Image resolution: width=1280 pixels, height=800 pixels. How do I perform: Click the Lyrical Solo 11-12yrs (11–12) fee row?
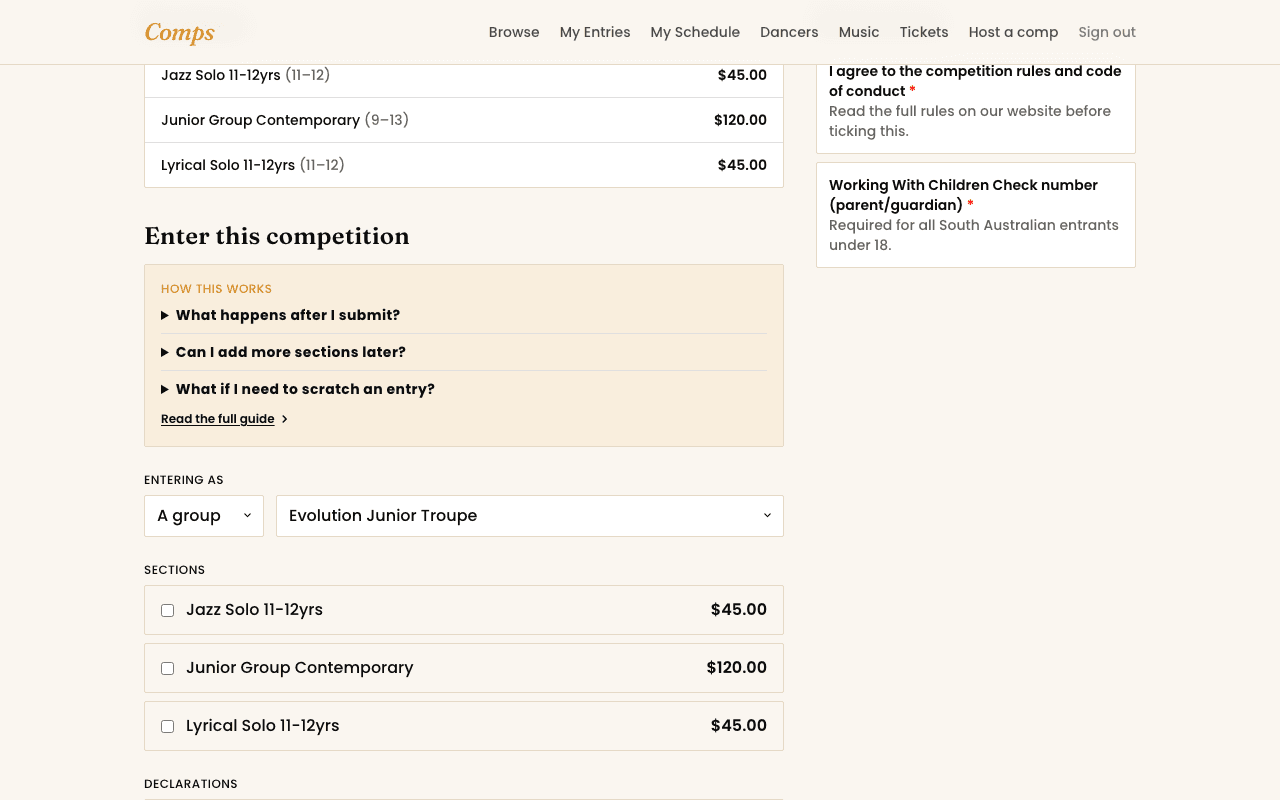pyautogui.click(x=464, y=165)
